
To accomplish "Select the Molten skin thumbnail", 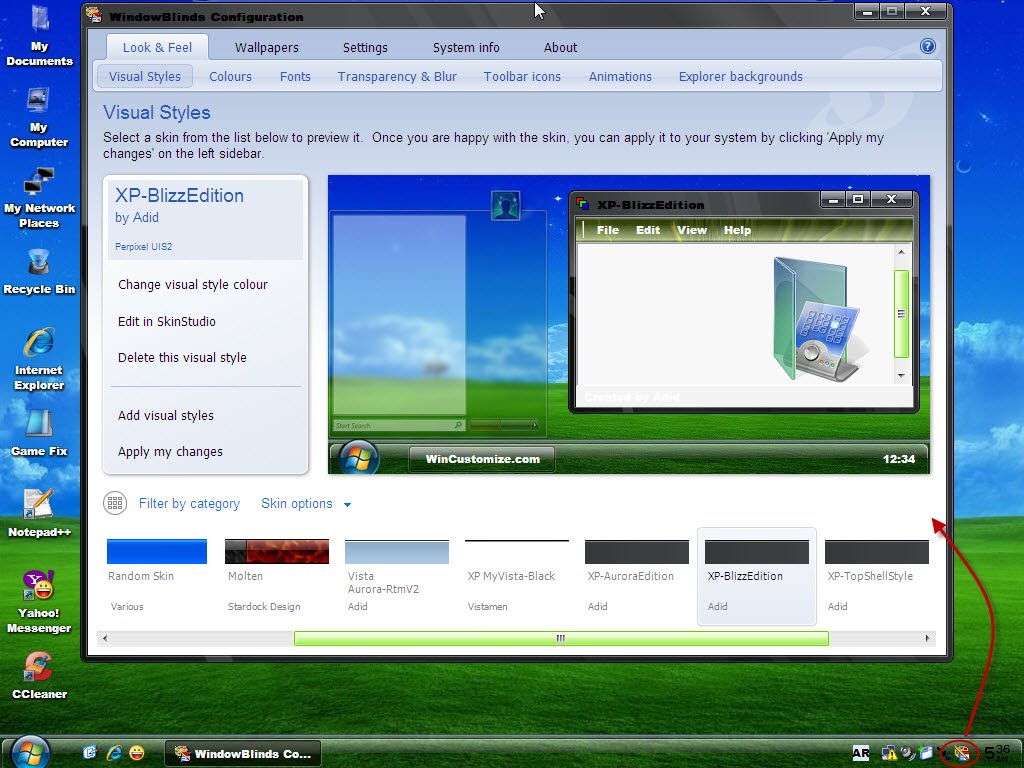I will [x=276, y=551].
